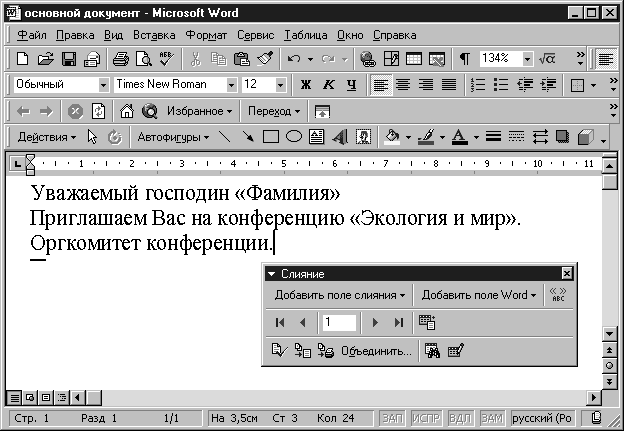This screenshot has height=431, width=624.
Task: Select the Oval drawing tool
Action: click(x=294, y=137)
